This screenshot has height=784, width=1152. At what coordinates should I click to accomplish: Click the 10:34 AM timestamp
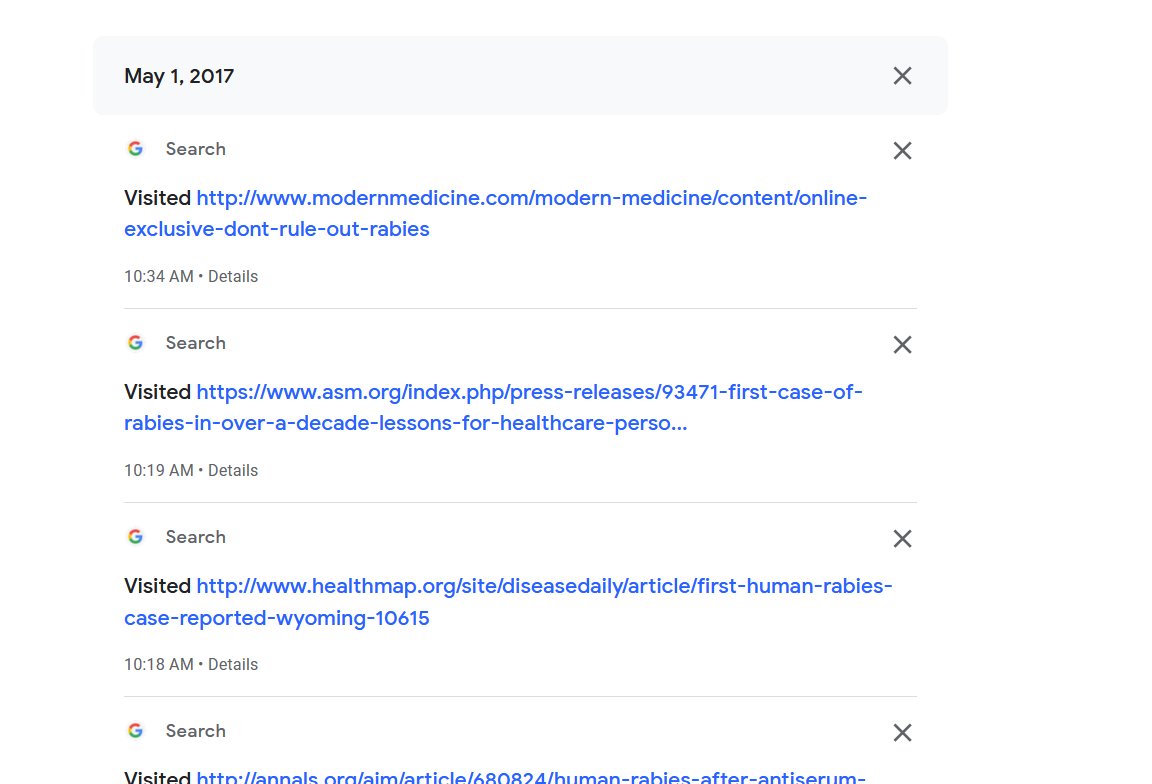(159, 276)
